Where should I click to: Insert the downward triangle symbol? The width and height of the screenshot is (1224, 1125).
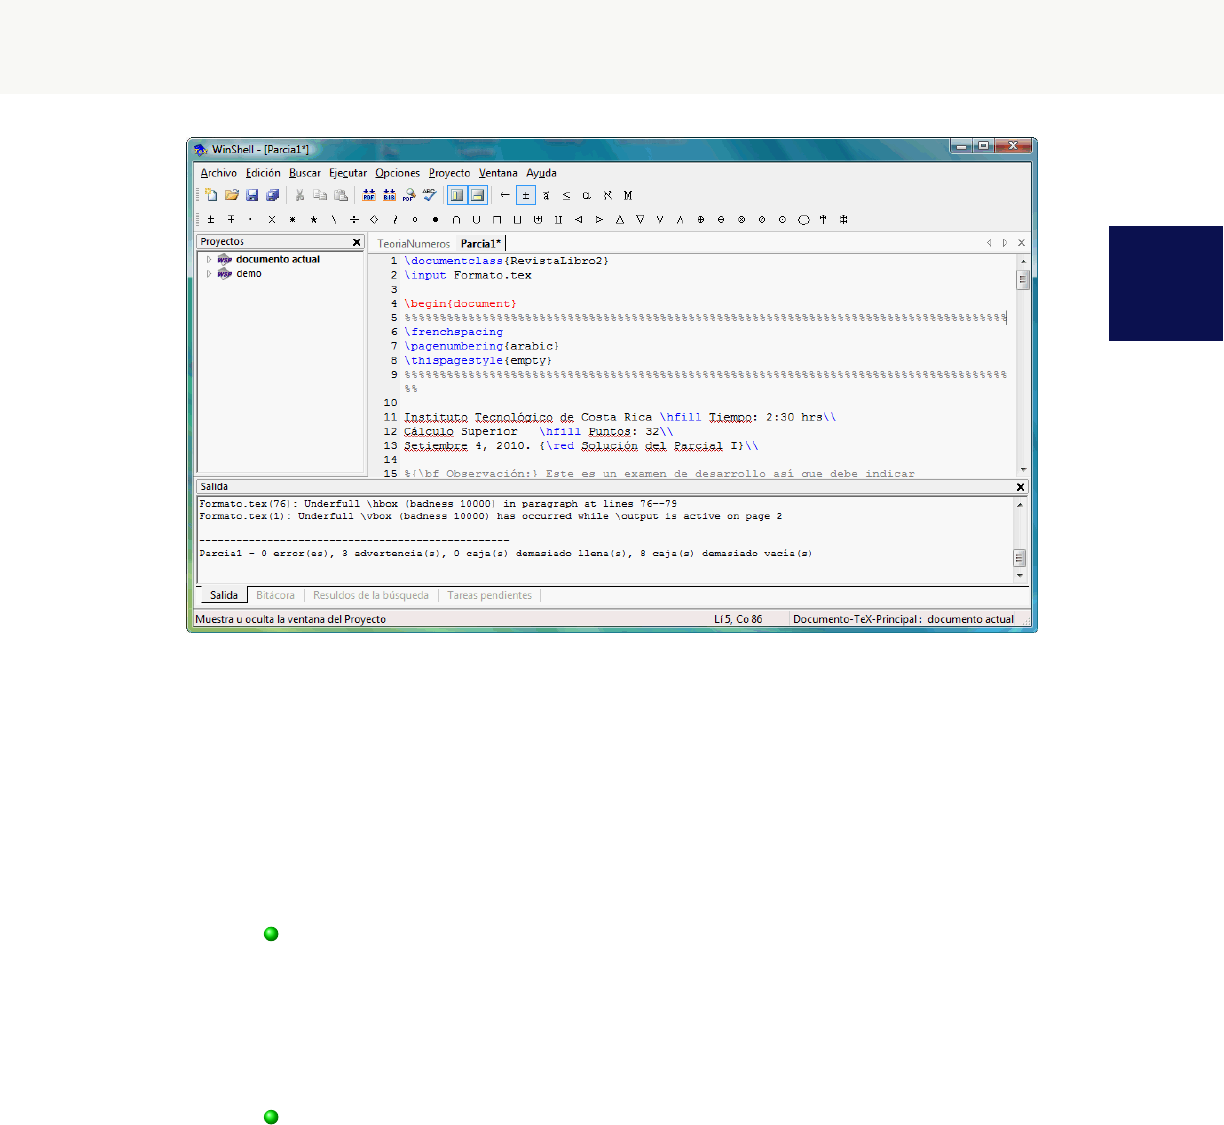pos(640,219)
